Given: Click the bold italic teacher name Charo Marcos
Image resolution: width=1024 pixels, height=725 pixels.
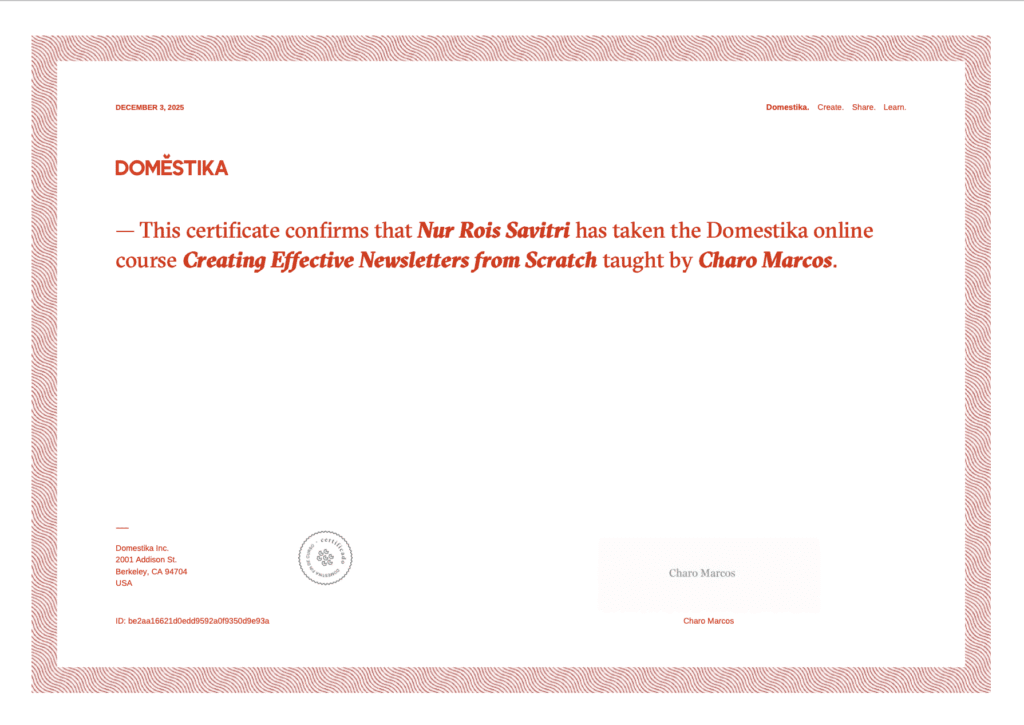Looking at the screenshot, I should pos(764,261).
